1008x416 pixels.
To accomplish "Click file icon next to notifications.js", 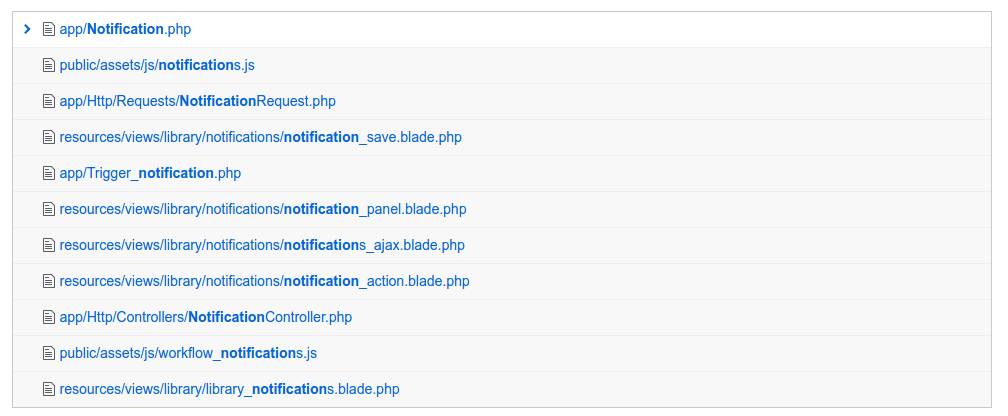I will point(48,66).
